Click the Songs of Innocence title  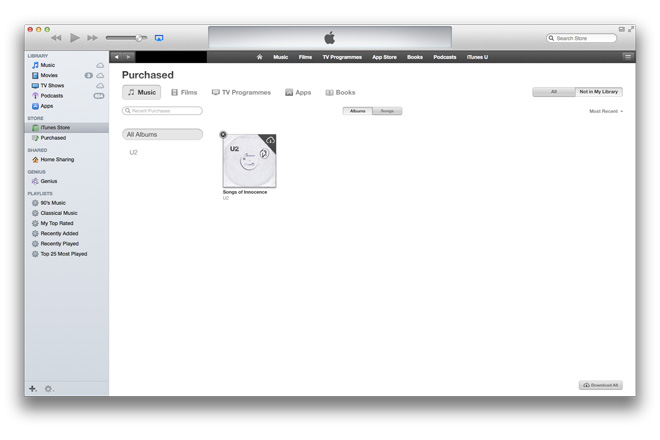(x=245, y=192)
